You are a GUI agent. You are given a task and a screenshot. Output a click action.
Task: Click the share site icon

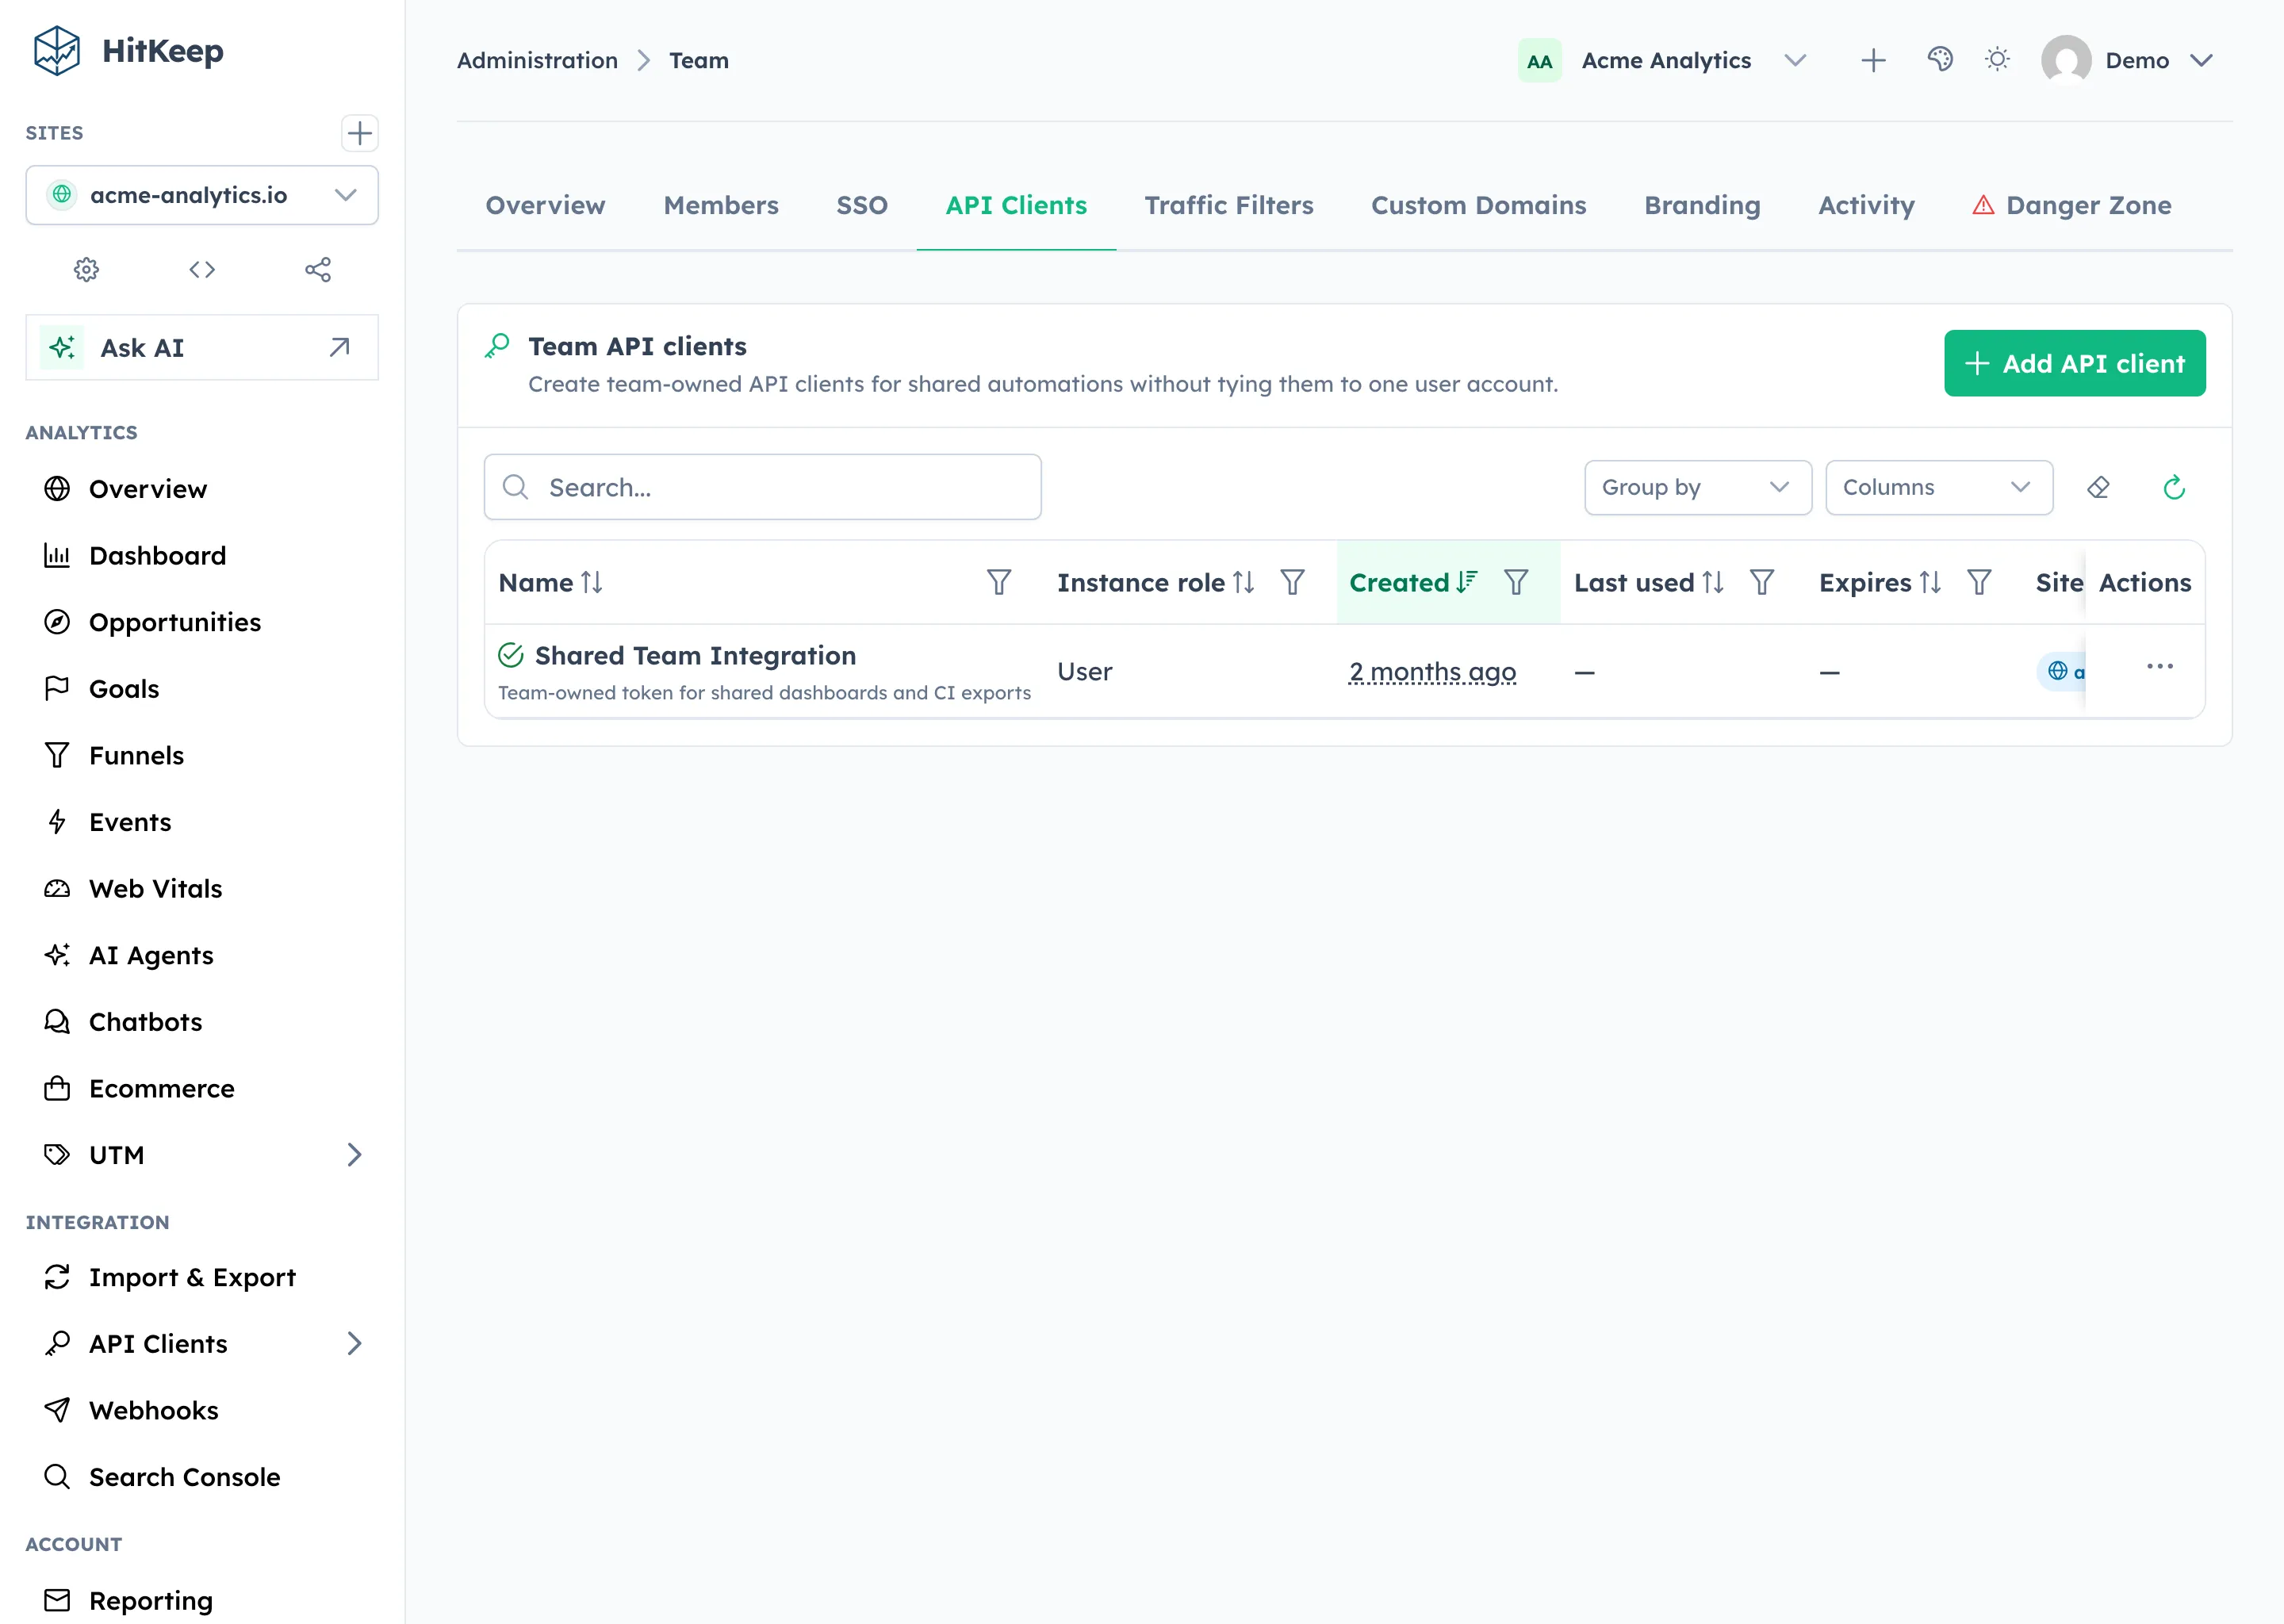[x=318, y=269]
